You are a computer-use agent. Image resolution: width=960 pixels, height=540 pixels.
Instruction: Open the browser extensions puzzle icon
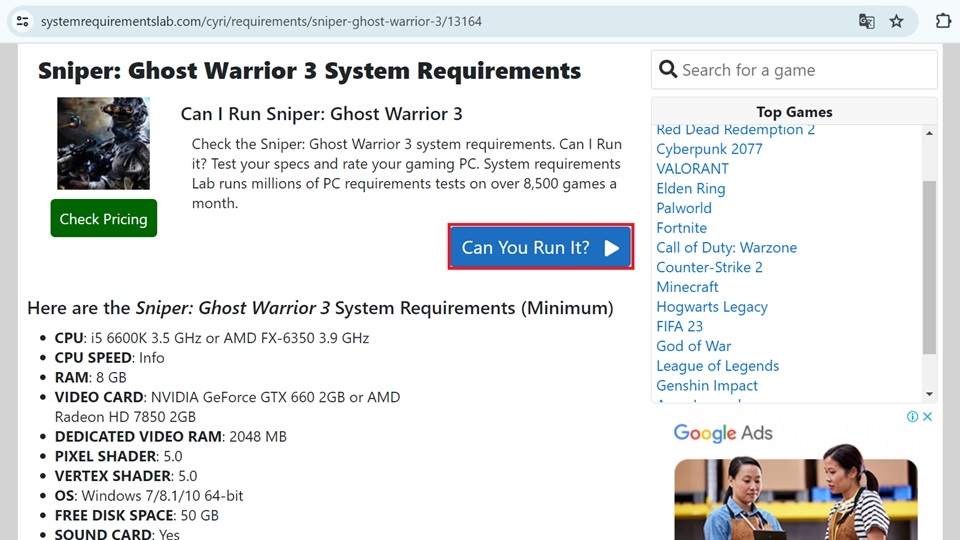(x=943, y=21)
